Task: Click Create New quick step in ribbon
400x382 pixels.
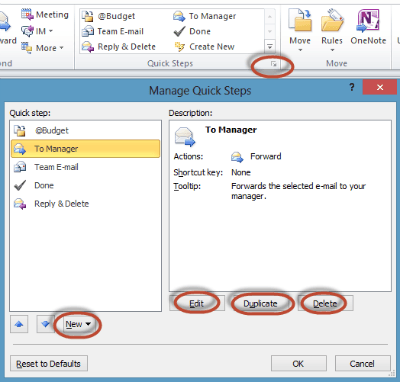Action: click(x=204, y=47)
